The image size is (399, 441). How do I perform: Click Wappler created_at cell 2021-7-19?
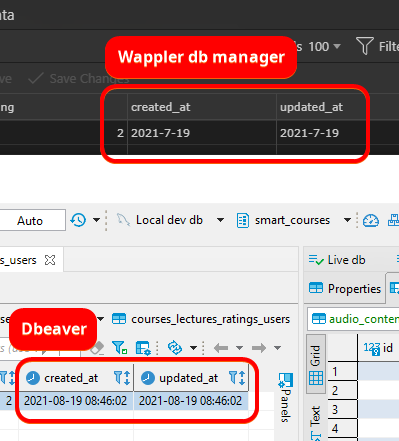202,133
